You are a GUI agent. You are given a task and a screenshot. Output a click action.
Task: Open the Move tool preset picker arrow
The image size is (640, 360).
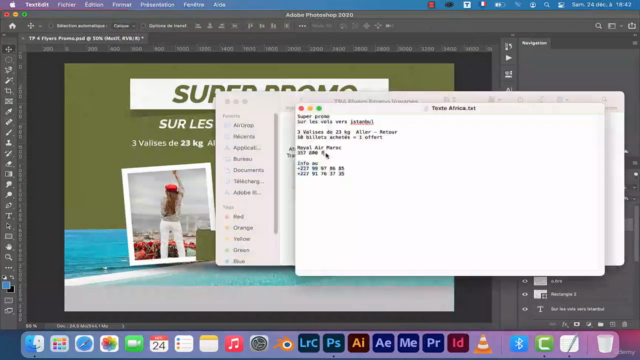coord(40,26)
